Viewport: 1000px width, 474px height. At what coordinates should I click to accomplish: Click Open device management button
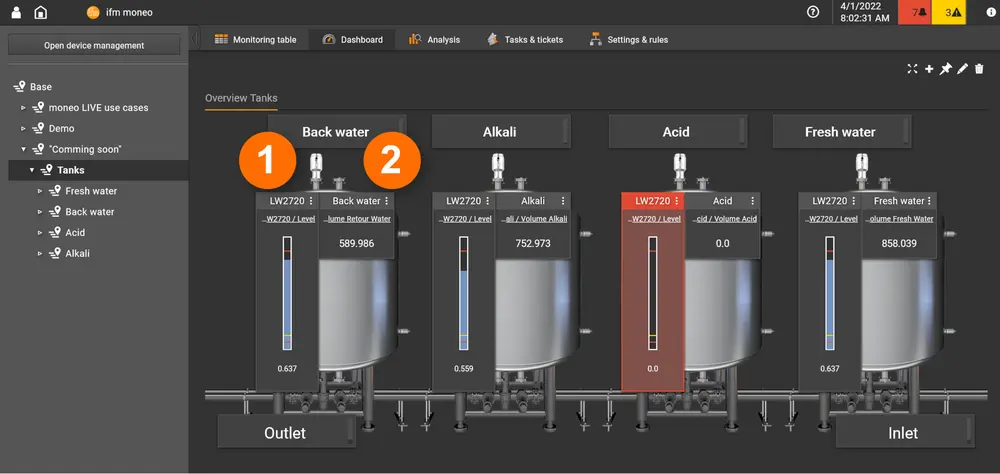(94, 45)
